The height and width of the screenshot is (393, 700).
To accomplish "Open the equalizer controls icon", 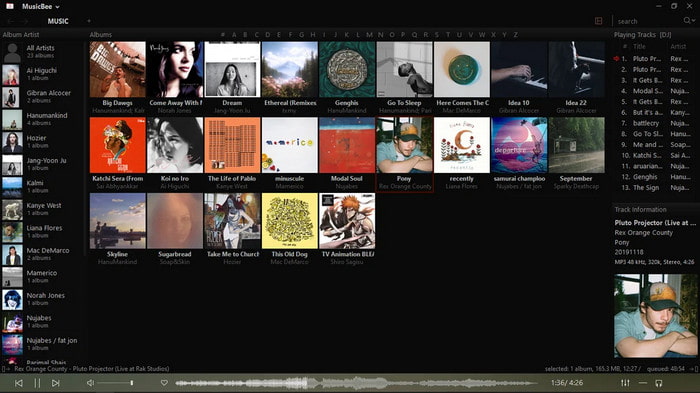I will click(x=625, y=383).
